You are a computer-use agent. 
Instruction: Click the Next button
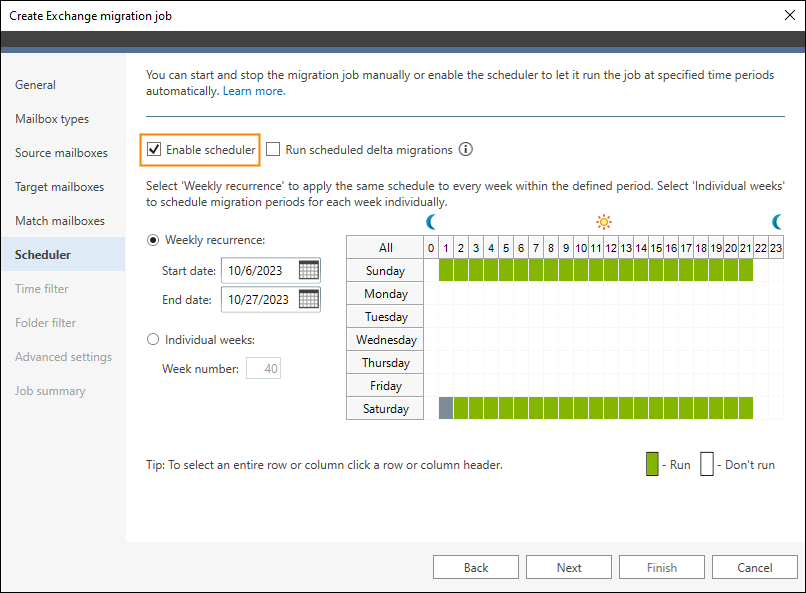coord(569,567)
